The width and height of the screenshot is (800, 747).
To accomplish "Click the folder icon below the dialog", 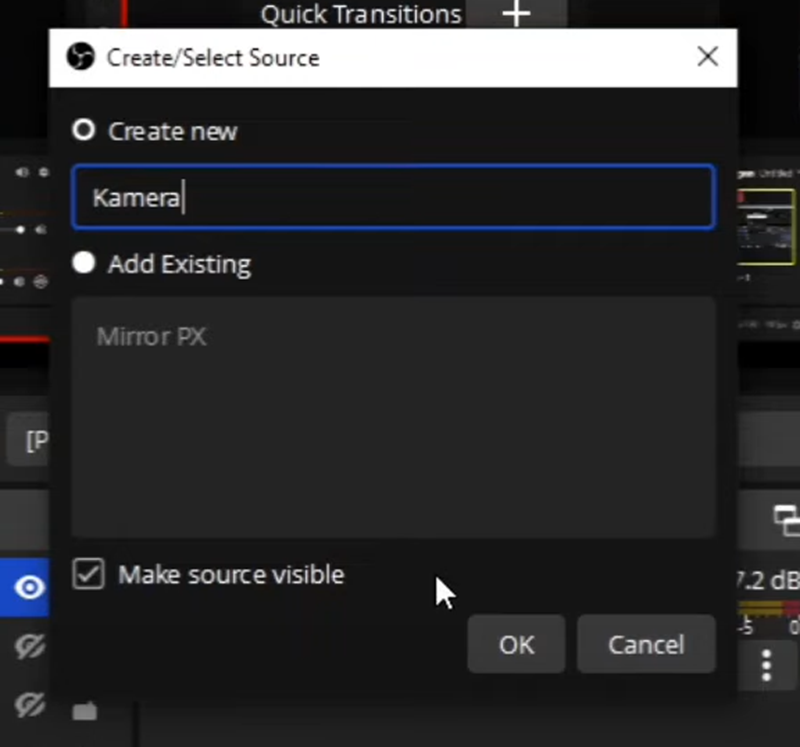I will coord(85,711).
